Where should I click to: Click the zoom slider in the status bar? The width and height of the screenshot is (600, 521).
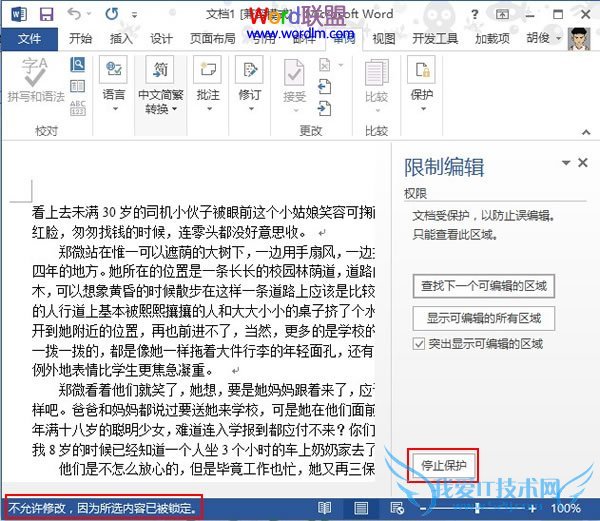[x=478, y=508]
